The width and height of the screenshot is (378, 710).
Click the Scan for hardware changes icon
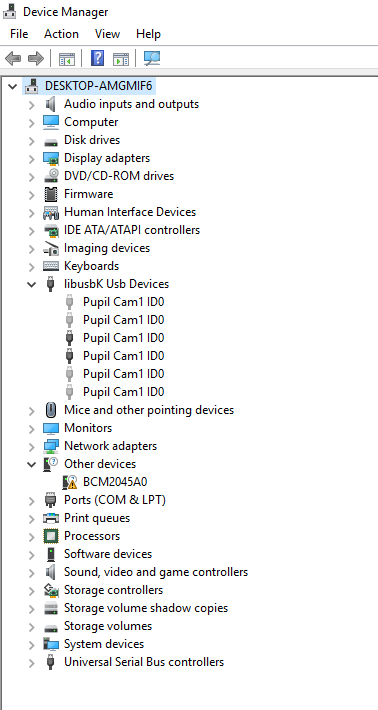point(151,58)
